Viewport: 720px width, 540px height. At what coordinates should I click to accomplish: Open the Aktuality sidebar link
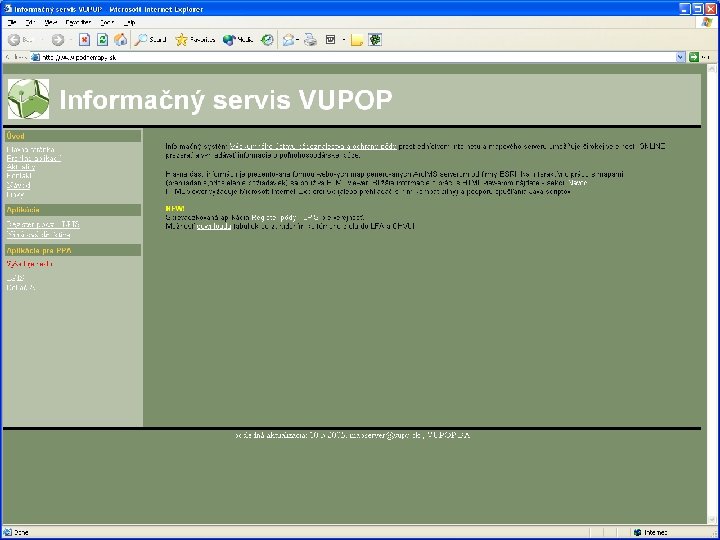[21, 167]
